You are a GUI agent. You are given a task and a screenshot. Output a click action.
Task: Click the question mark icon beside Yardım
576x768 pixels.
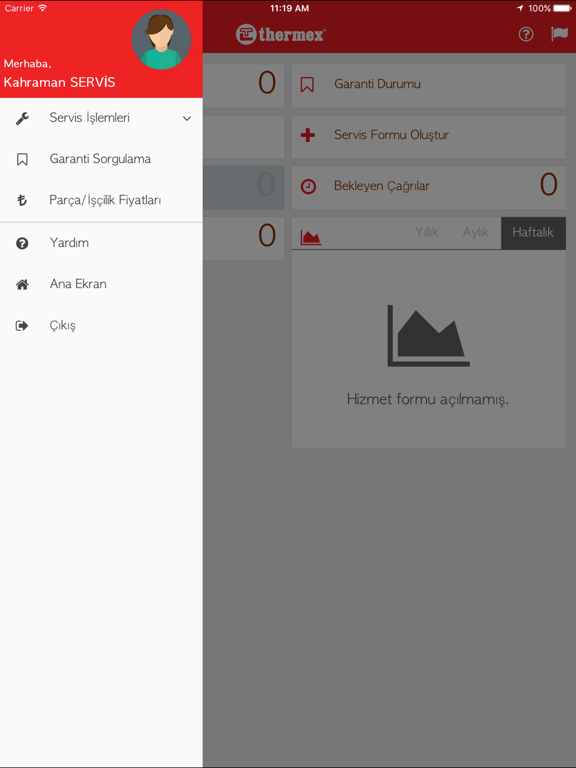coord(22,243)
